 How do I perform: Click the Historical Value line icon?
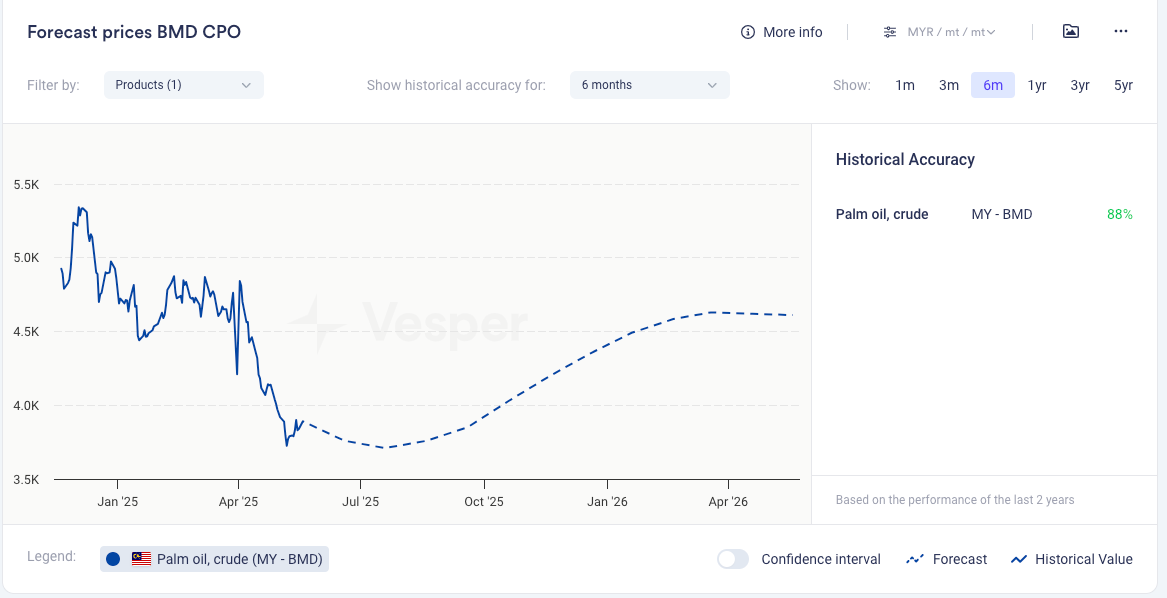pyautogui.click(x=1019, y=559)
